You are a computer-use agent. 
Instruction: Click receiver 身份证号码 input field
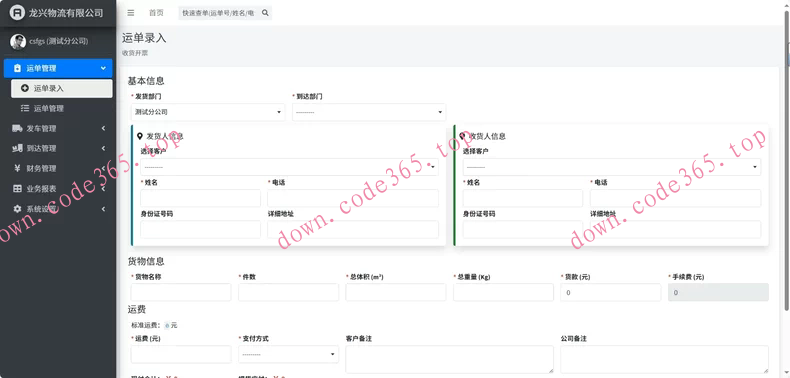(523, 229)
